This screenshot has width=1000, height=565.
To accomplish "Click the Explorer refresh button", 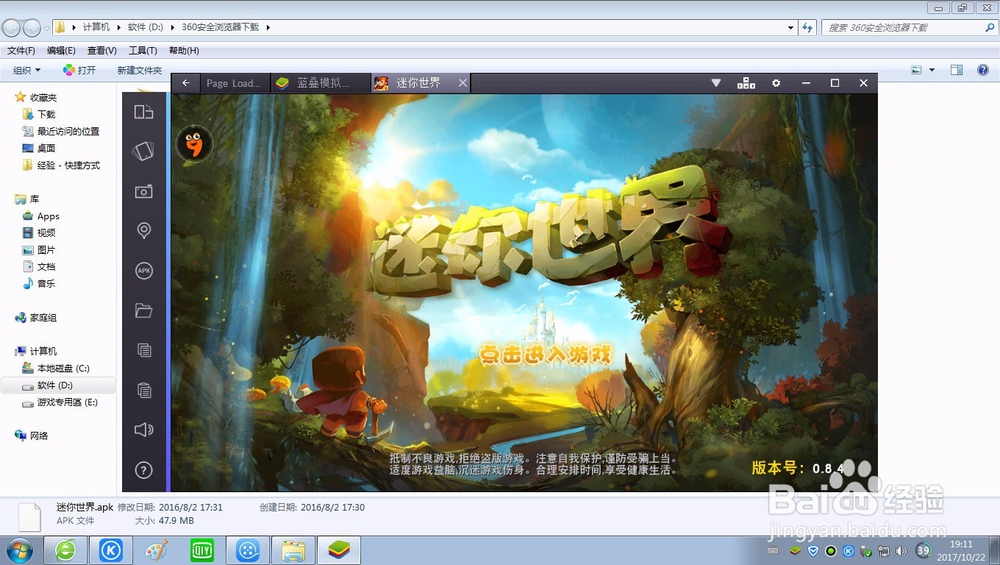I will click(807, 27).
